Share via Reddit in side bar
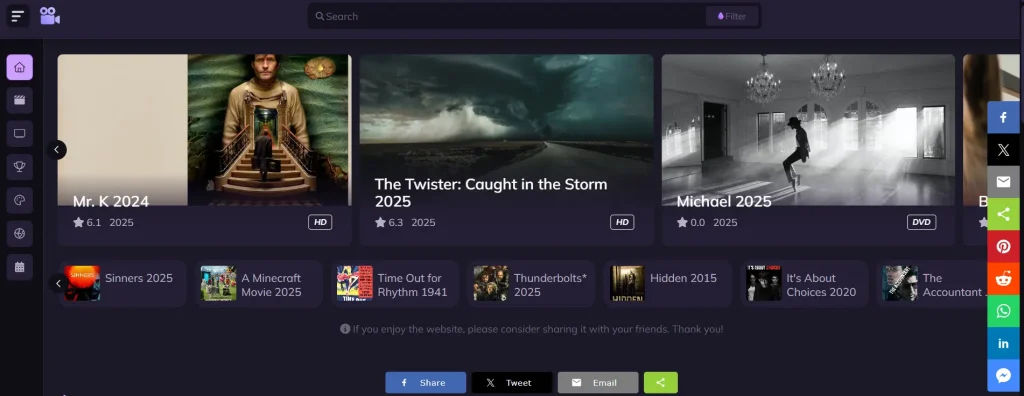Image resolution: width=1024 pixels, height=396 pixels. [1004, 278]
